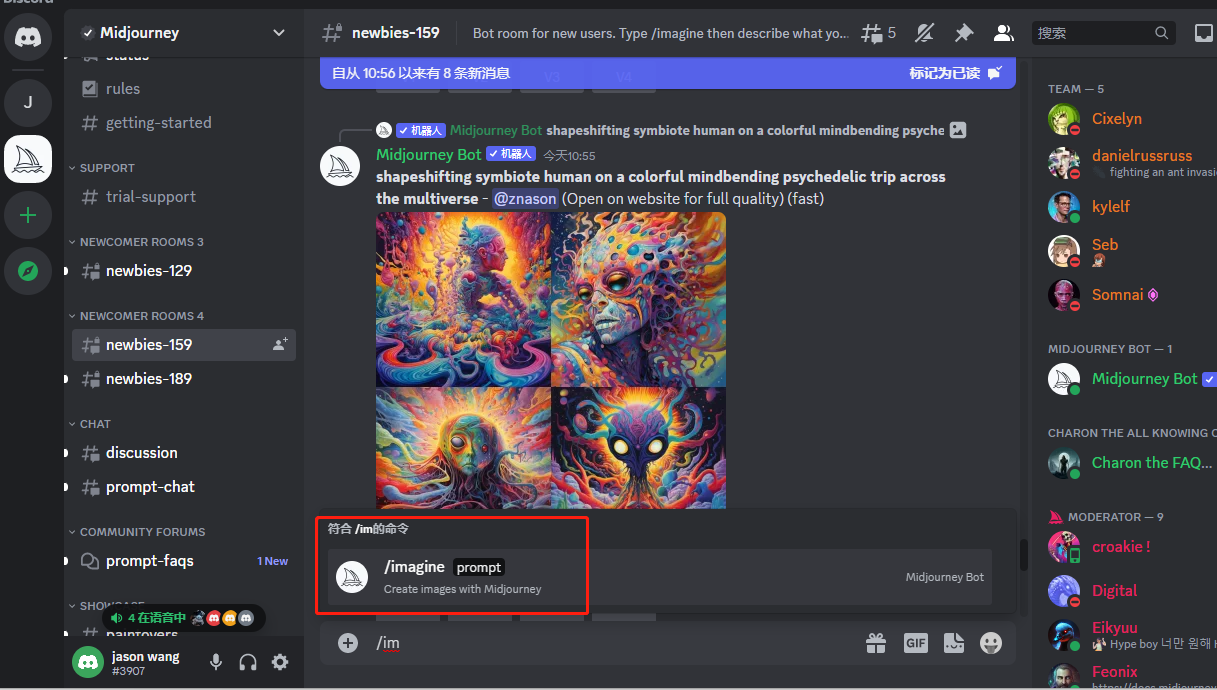Click Midjourney Bot avatar in message
Viewport: 1217px width, 690px height.
(340, 165)
